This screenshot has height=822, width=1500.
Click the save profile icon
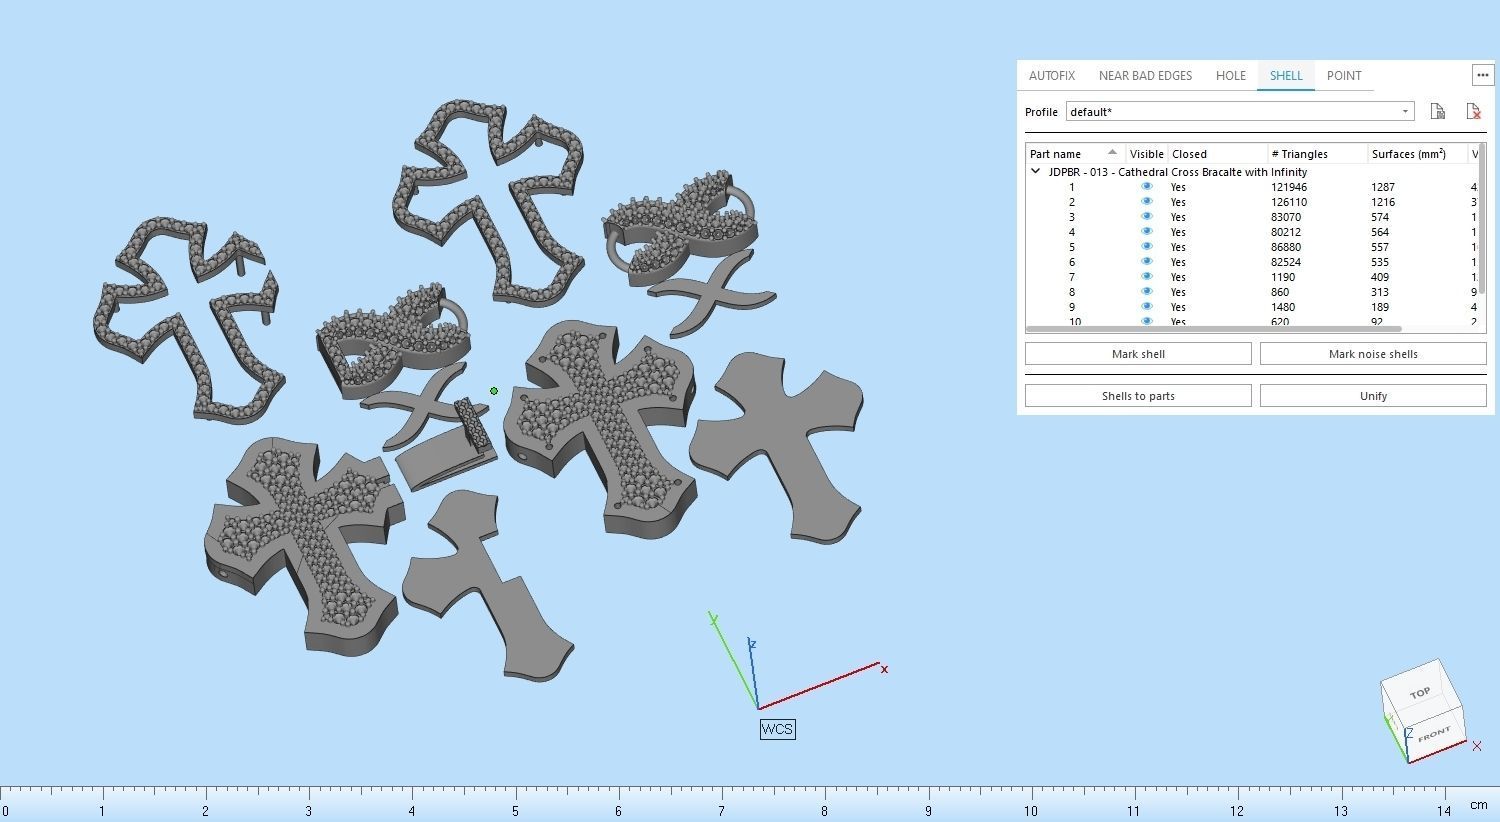[1437, 111]
